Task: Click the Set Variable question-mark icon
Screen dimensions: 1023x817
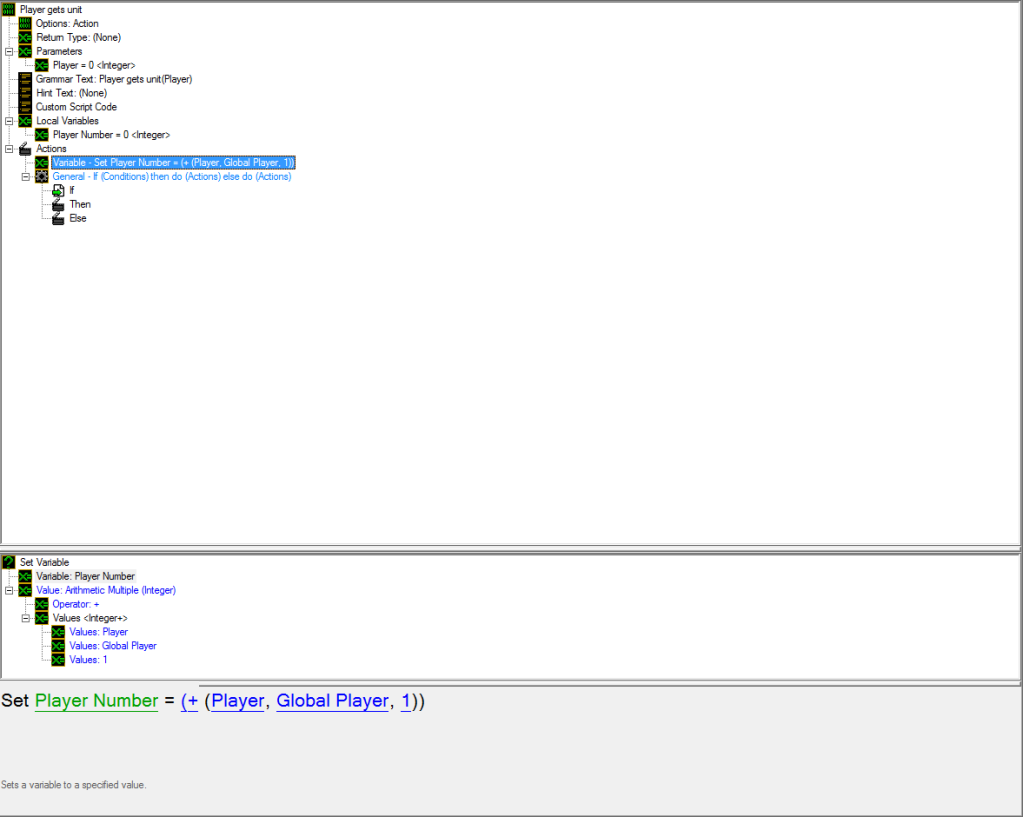Action: click(8, 562)
